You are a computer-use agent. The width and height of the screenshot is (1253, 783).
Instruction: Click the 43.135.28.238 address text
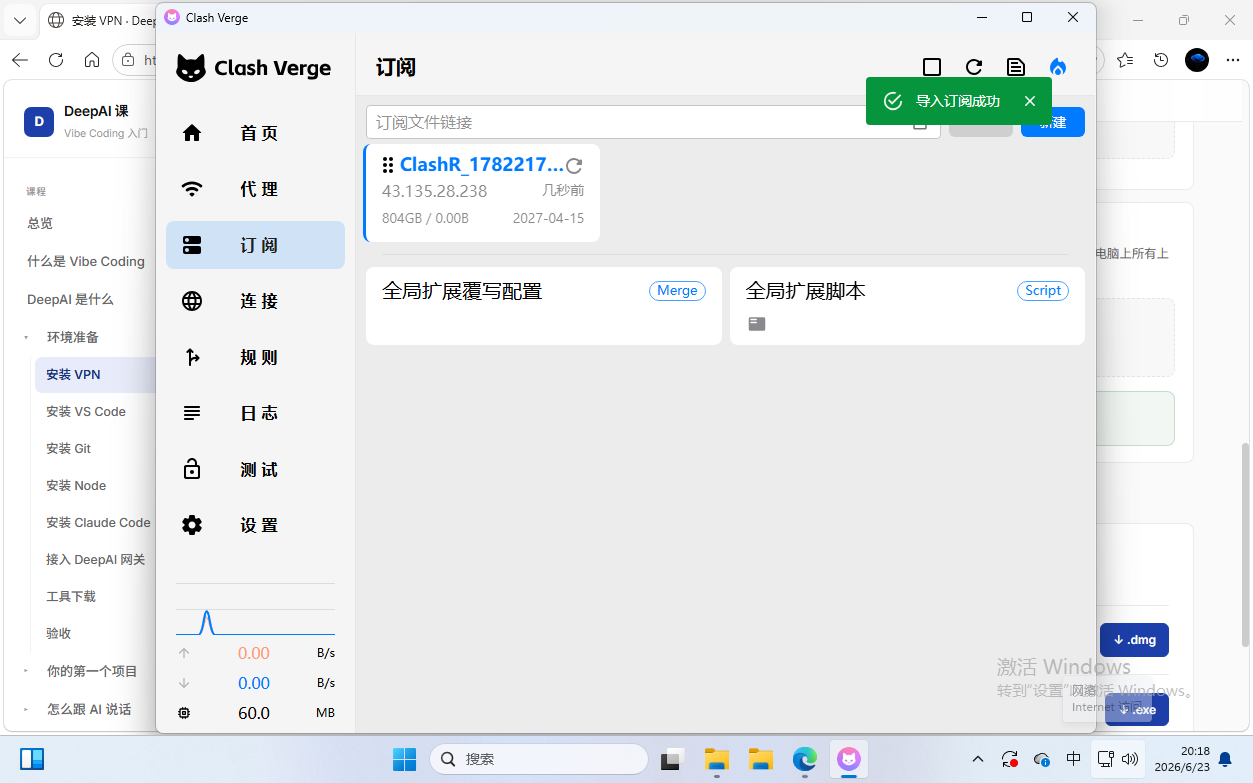point(435,191)
